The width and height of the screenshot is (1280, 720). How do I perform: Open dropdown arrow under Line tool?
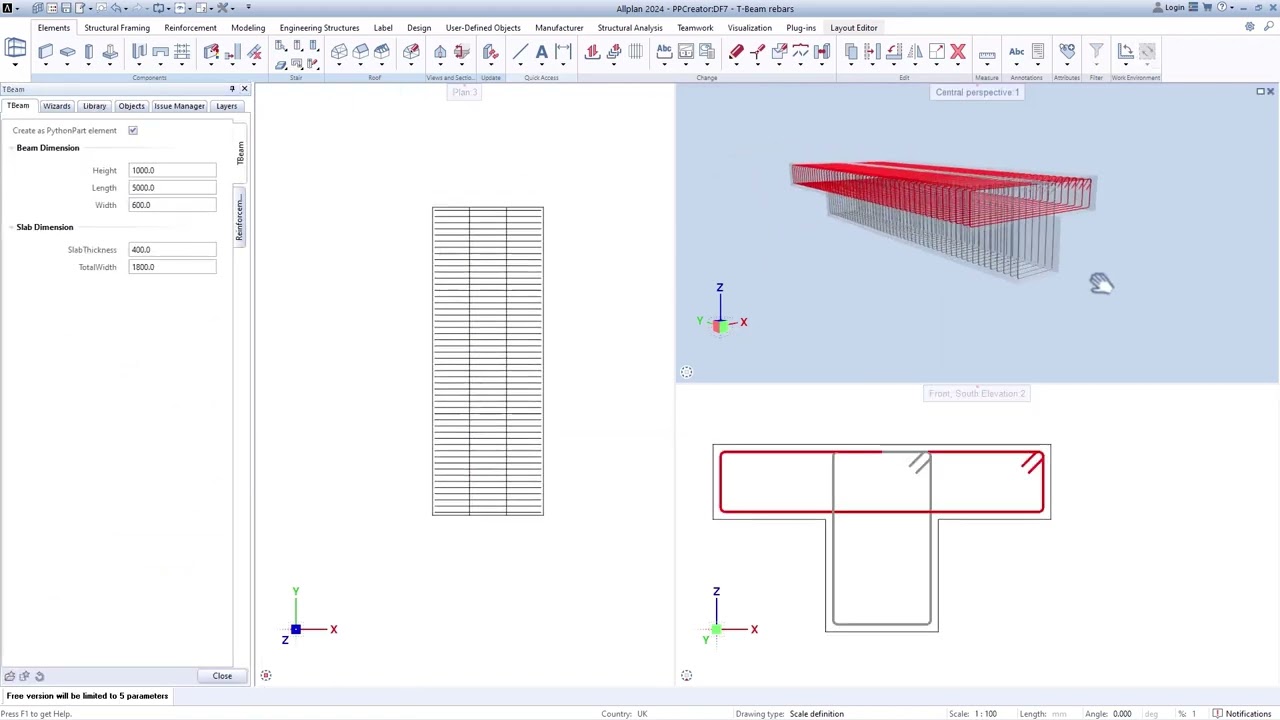521,65
